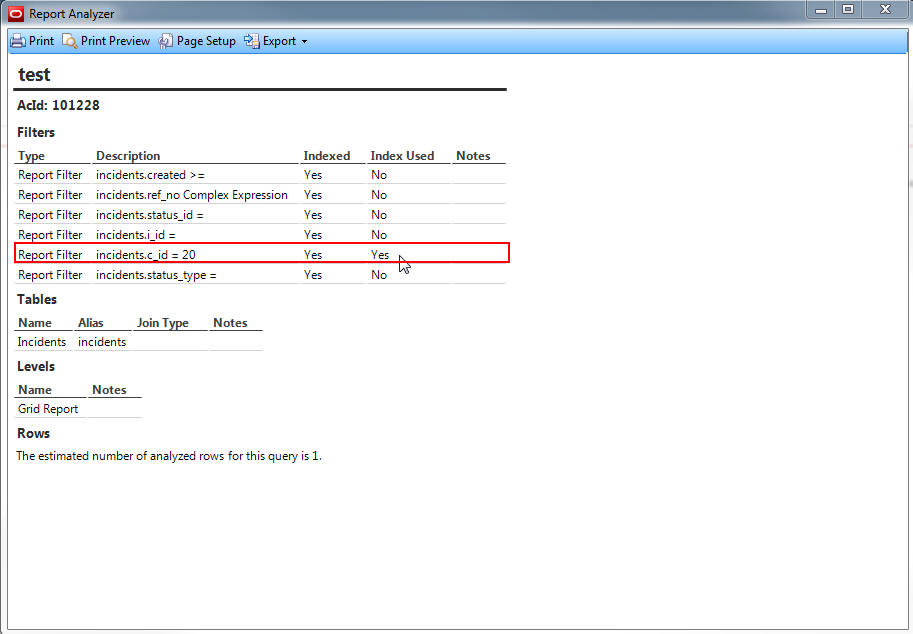Image resolution: width=913 pixels, height=634 pixels.
Task: Click the estimated analyzed rows sentence
Action: 169,456
